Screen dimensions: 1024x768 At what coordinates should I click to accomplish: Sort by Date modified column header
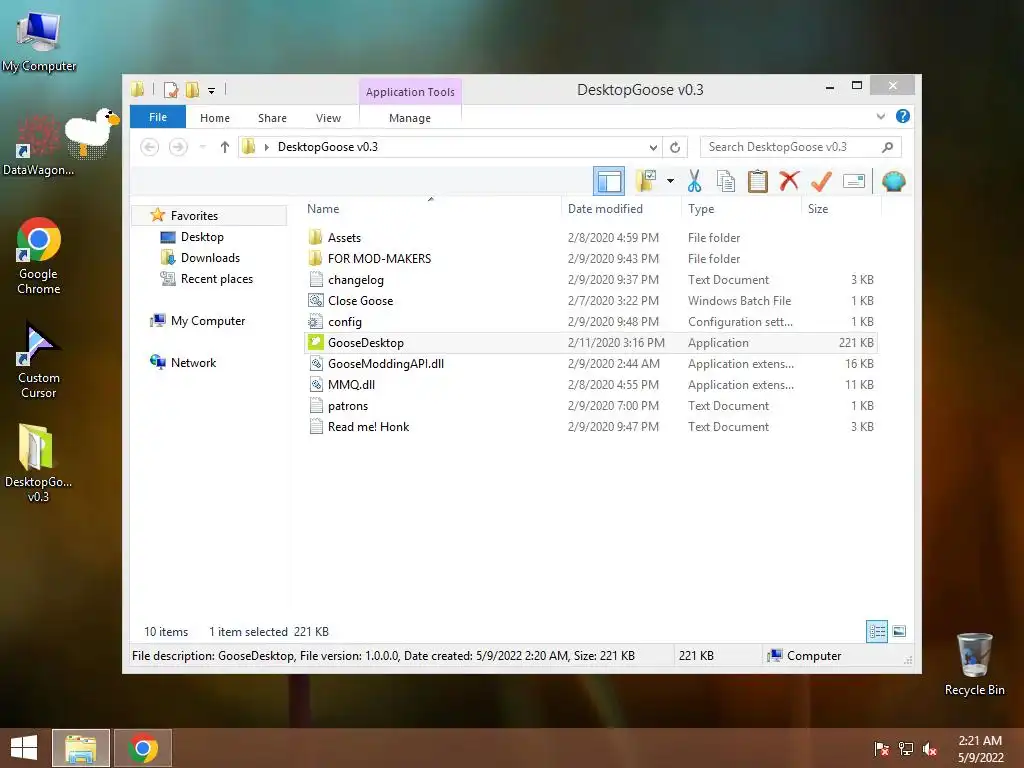pyautogui.click(x=605, y=209)
